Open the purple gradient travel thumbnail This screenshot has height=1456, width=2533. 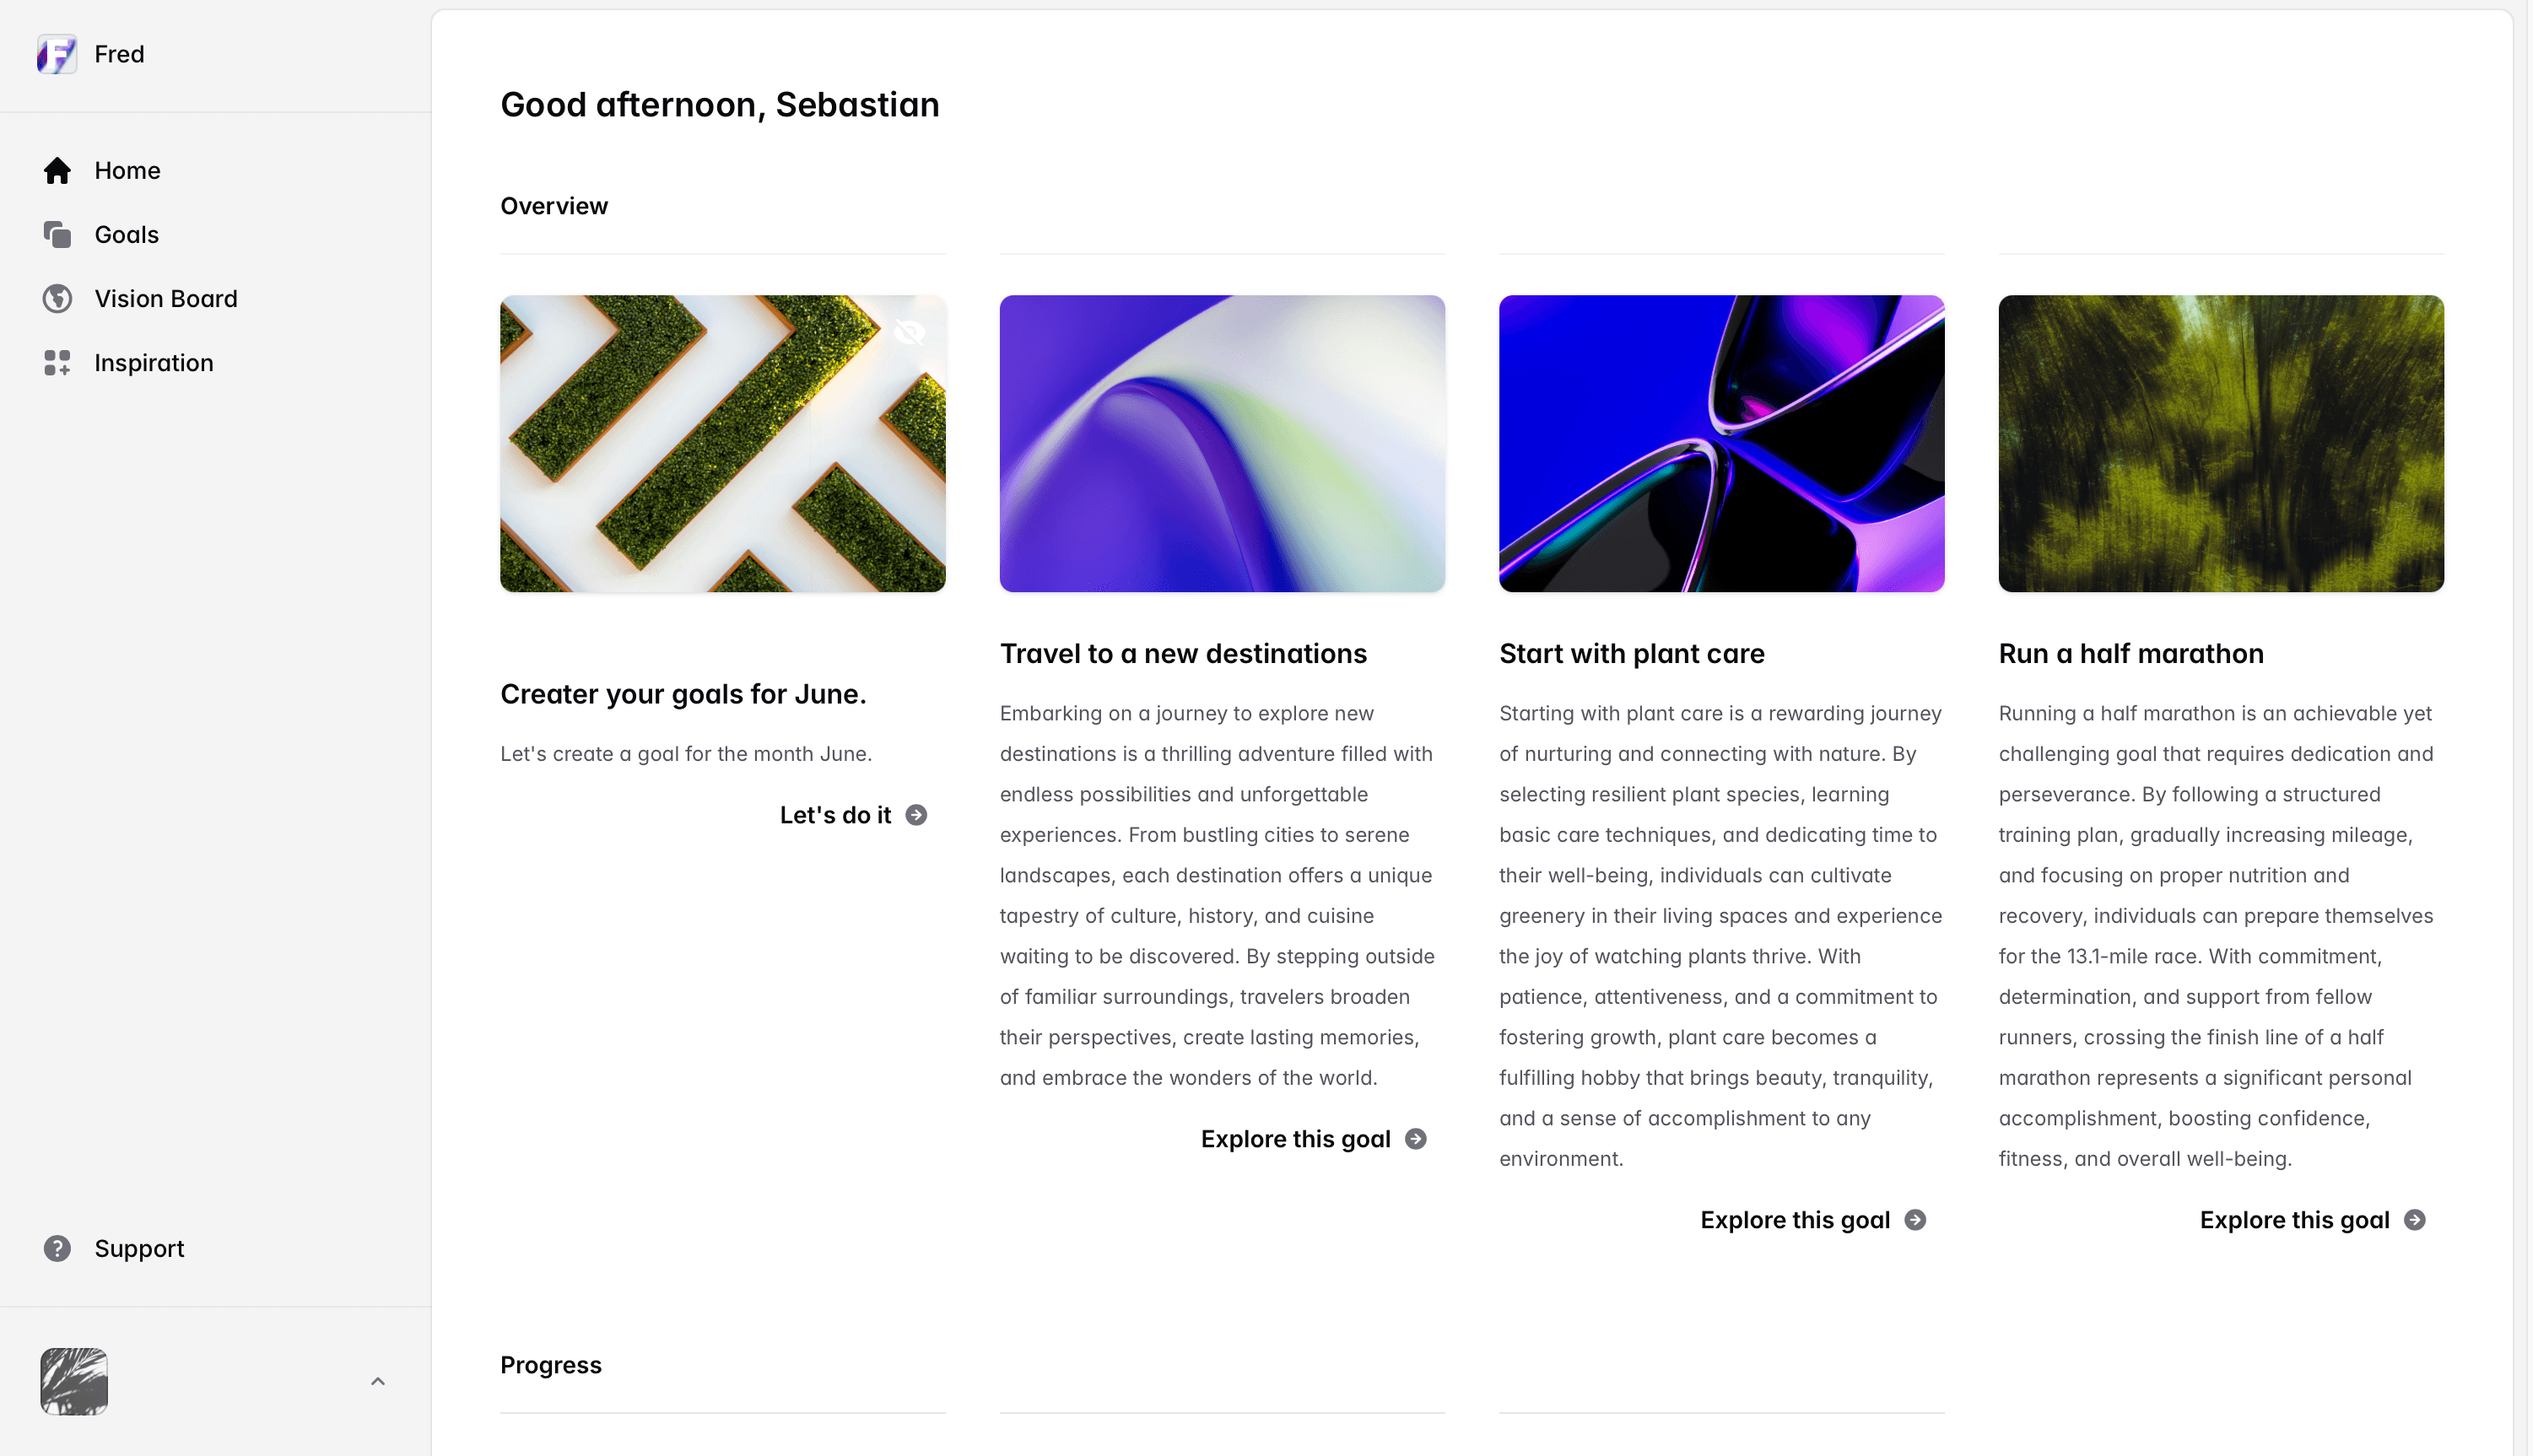click(x=1222, y=443)
